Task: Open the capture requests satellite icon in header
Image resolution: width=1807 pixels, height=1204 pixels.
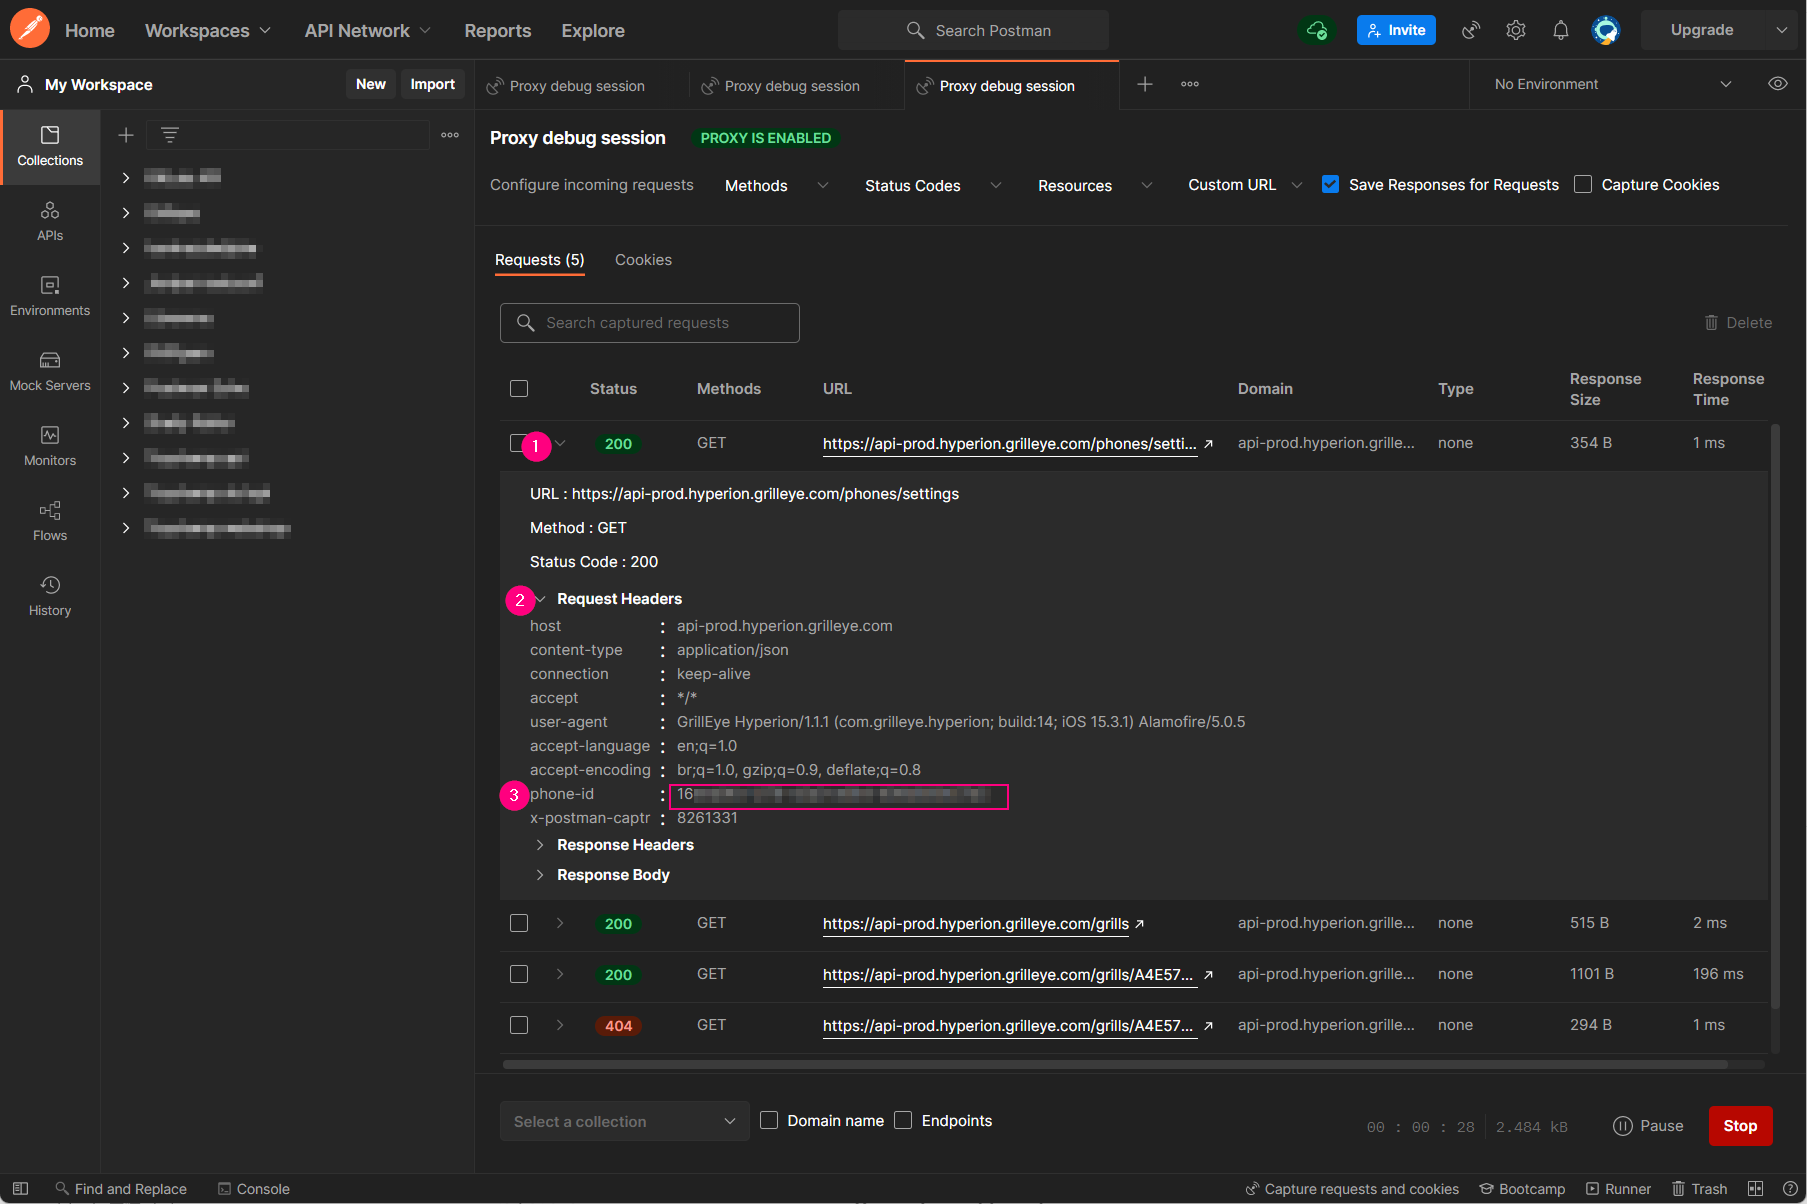Action: click(1470, 30)
